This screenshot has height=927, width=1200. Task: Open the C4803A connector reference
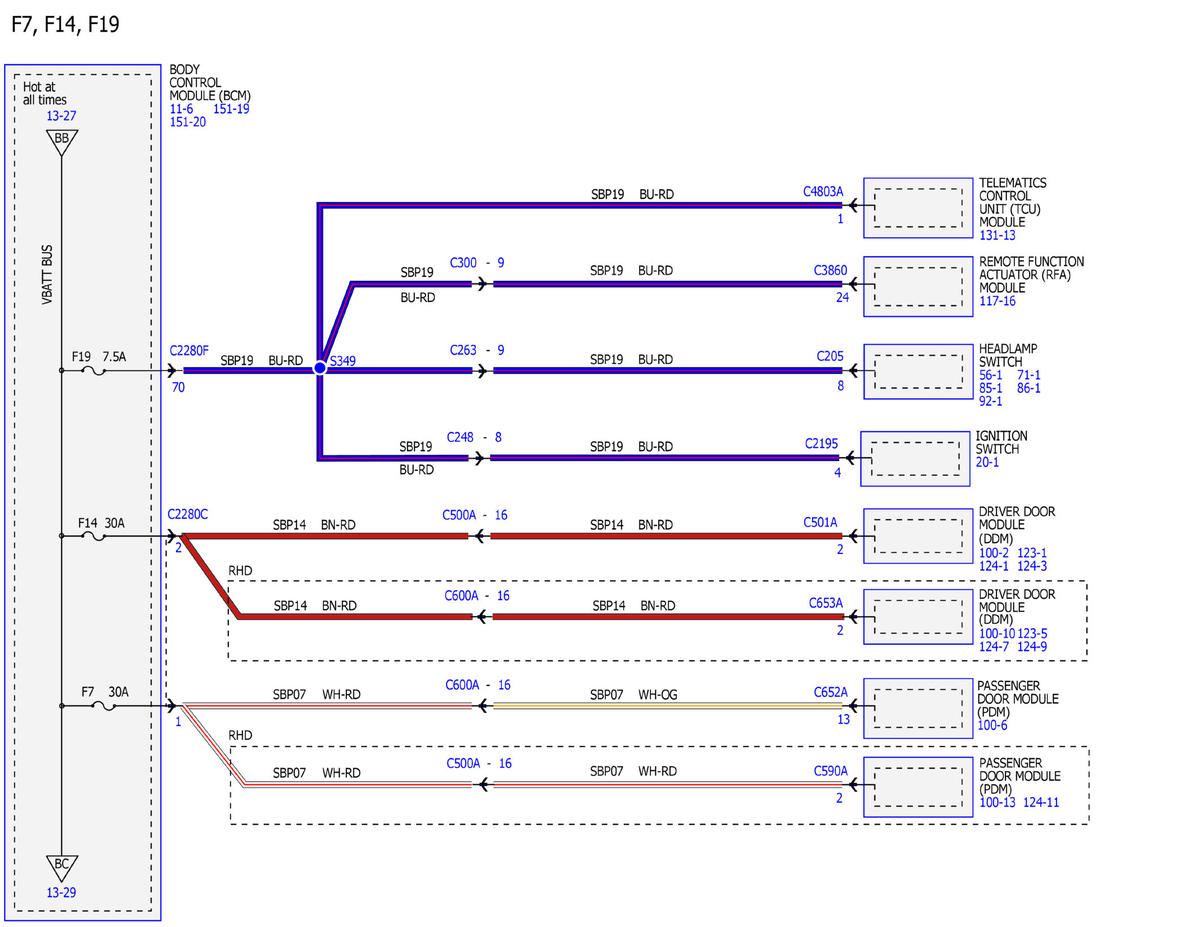[x=823, y=190]
